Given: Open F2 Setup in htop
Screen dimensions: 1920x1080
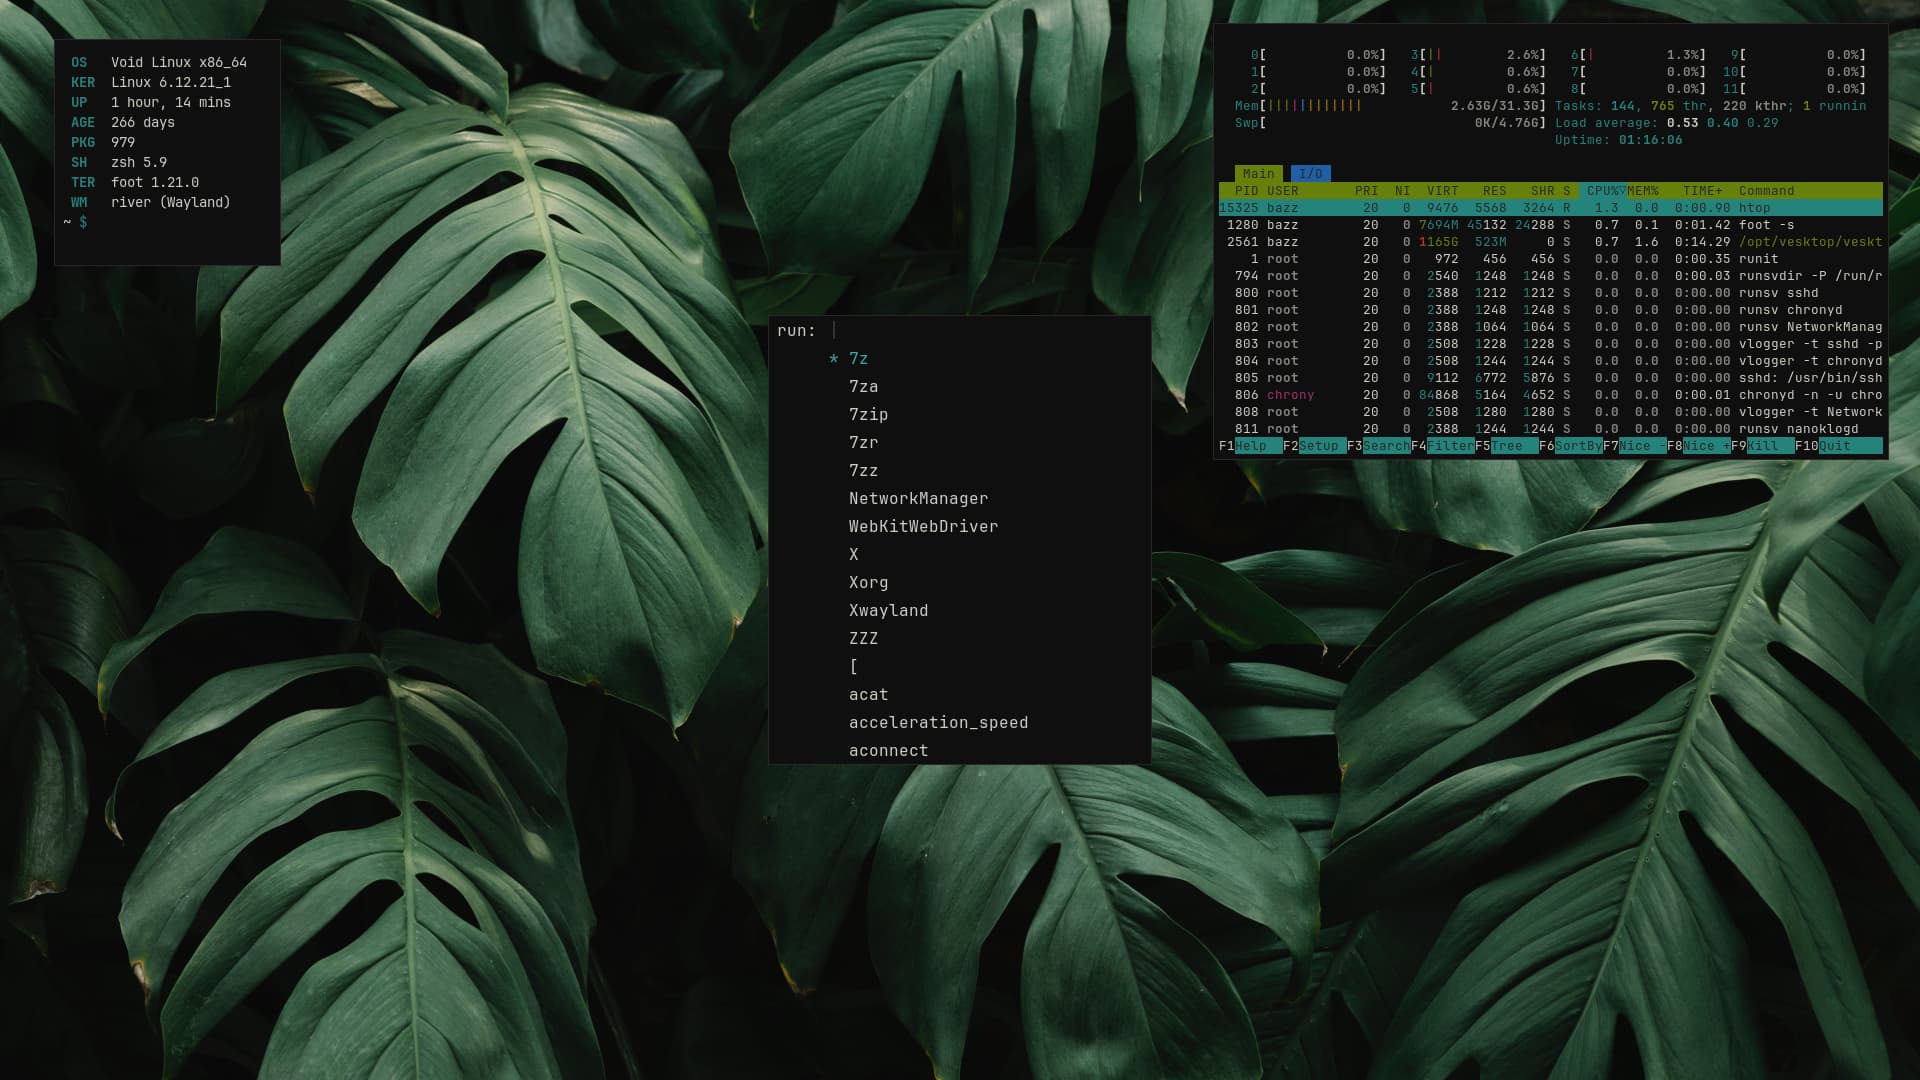Looking at the screenshot, I should click(1314, 446).
